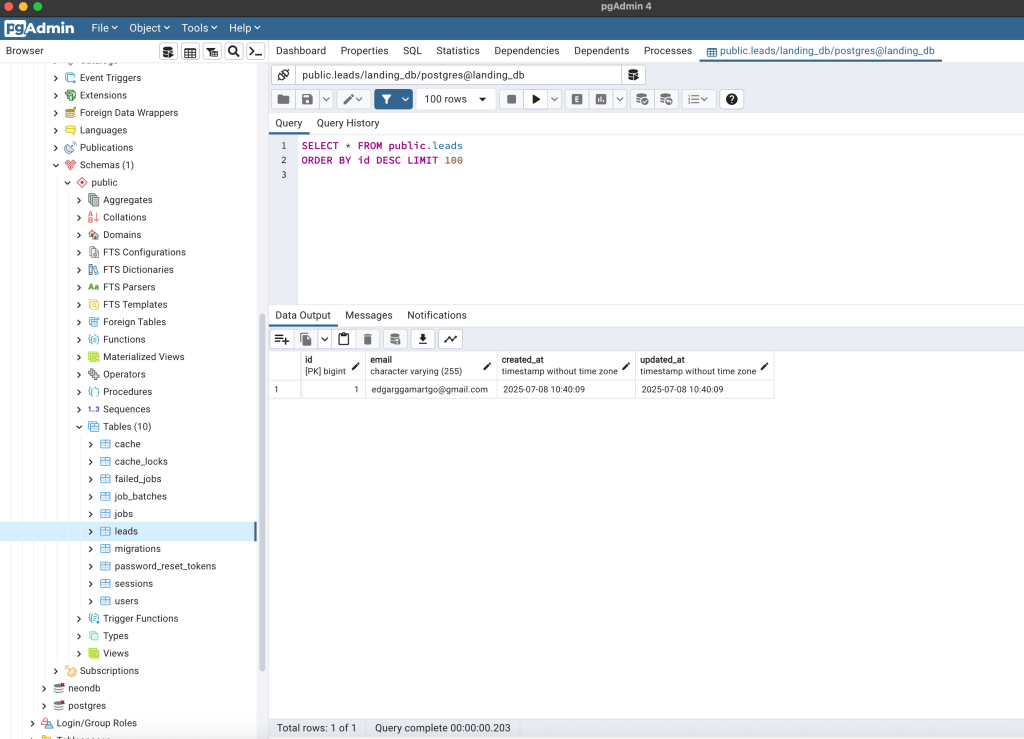This screenshot has width=1024, height=739.
Task: Open the Tools menu
Action: coord(200,28)
